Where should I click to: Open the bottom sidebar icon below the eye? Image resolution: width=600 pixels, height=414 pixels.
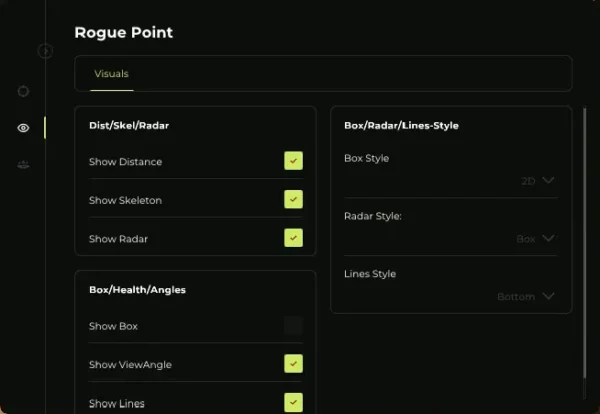click(x=24, y=164)
